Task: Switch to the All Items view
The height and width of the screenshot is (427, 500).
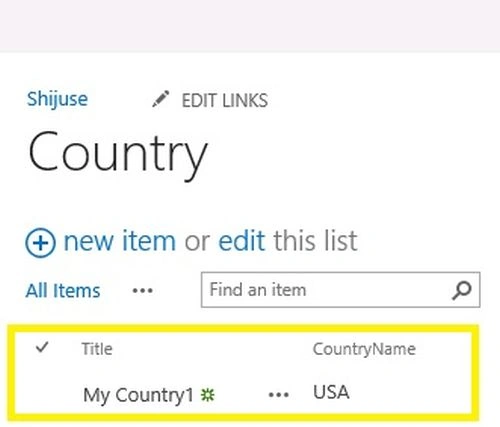Action: [x=63, y=291]
